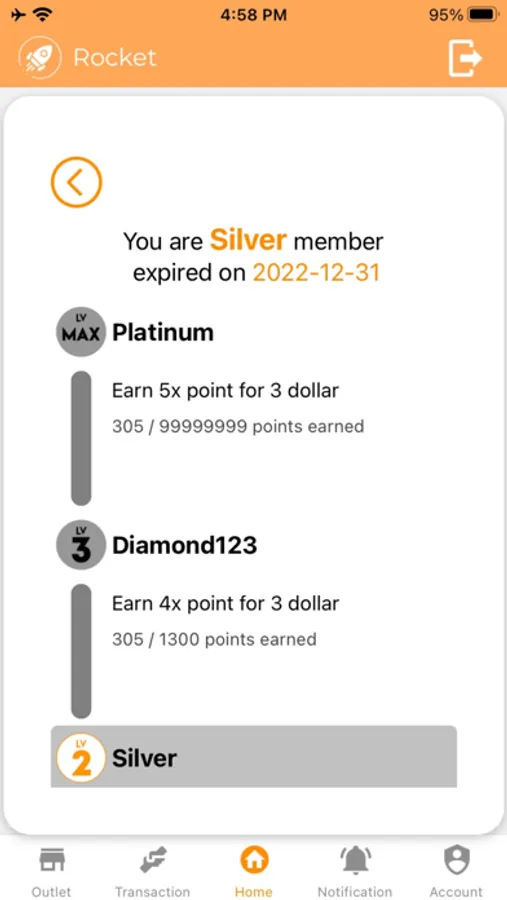
Task: Click the Platinum level heading
Action: point(163,332)
